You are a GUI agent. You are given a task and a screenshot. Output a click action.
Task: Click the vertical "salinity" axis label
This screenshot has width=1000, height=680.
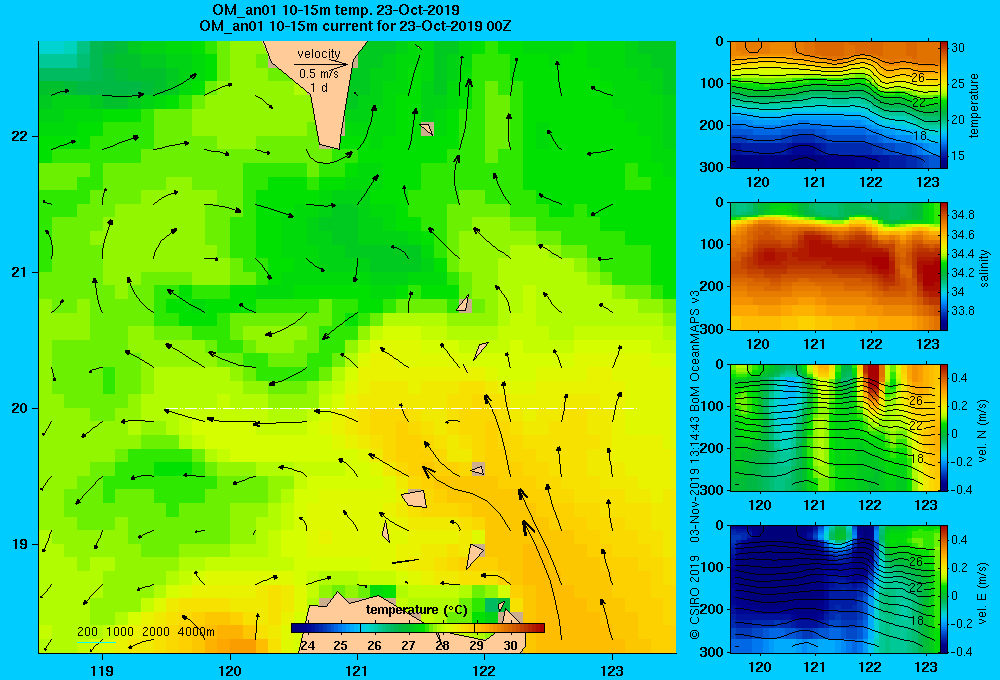point(985,268)
